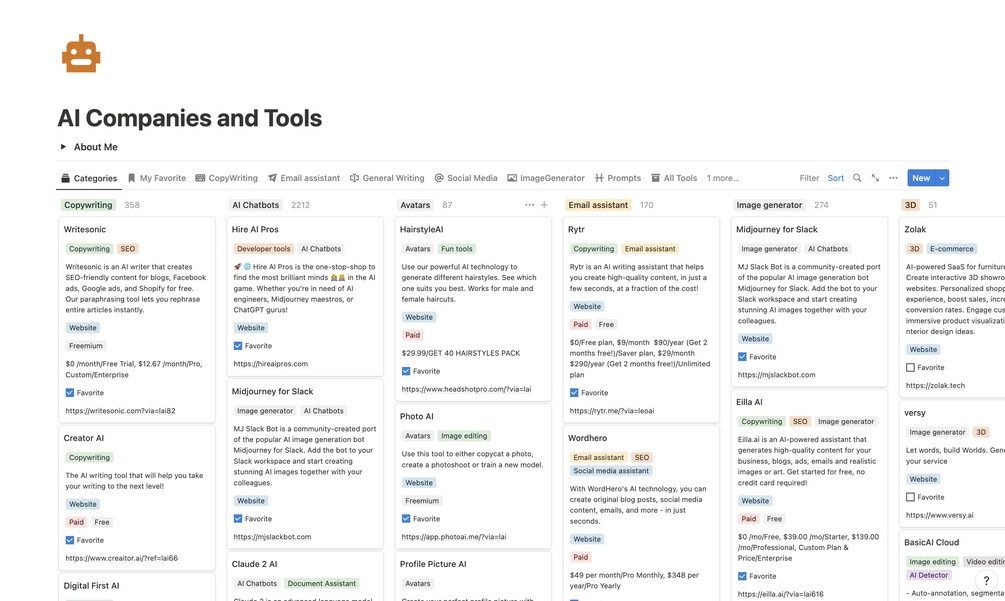Screen dimensions: 1005x601
Task: Toggle Favorite checkbox on Photo AI card
Action: pyautogui.click(x=406, y=519)
